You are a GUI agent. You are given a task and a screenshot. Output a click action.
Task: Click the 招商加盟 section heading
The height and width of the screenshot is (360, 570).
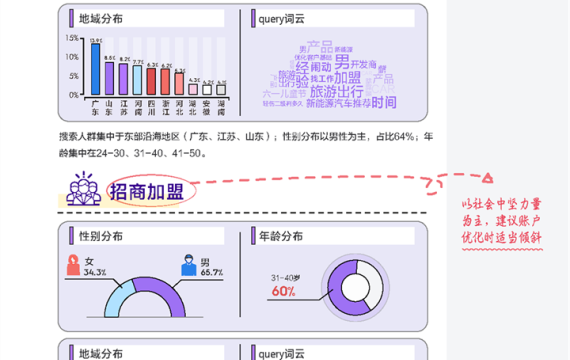pyautogui.click(x=147, y=192)
